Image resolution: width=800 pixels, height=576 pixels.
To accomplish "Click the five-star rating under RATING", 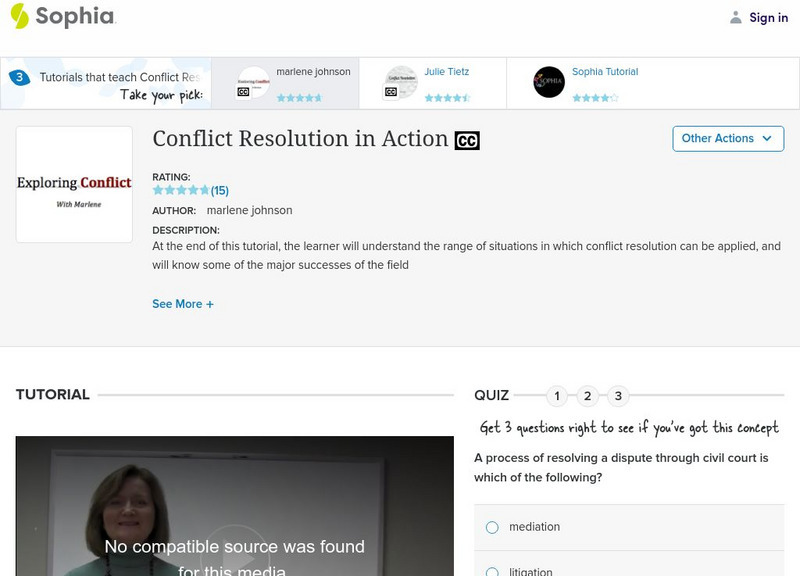I will 181,190.
